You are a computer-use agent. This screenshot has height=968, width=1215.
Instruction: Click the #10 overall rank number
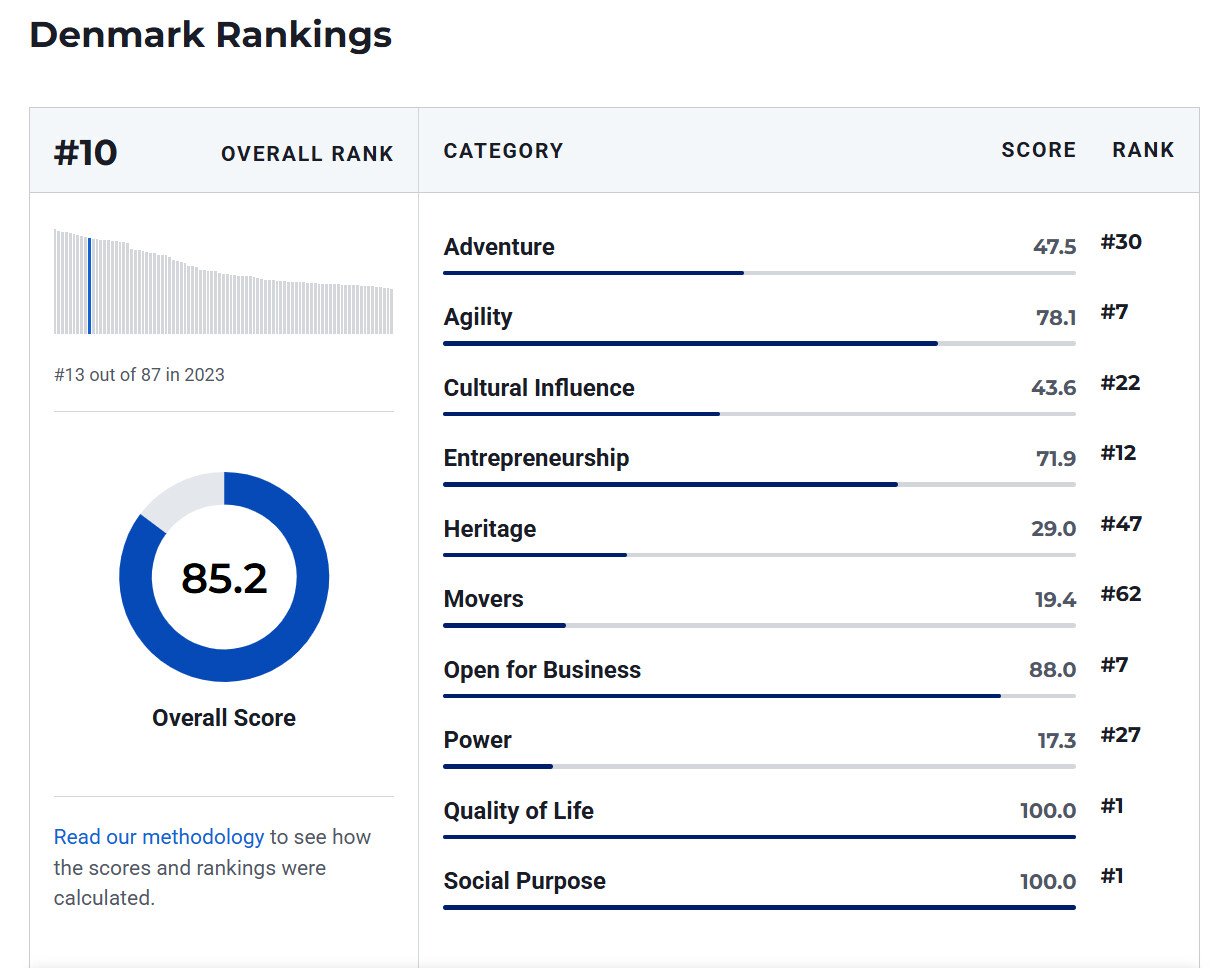[x=85, y=153]
